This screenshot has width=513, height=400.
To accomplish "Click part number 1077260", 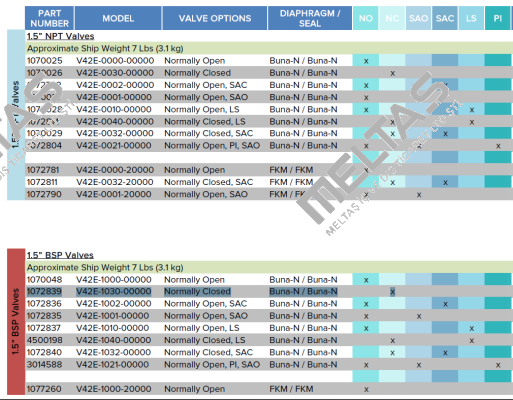I will 44,389.
